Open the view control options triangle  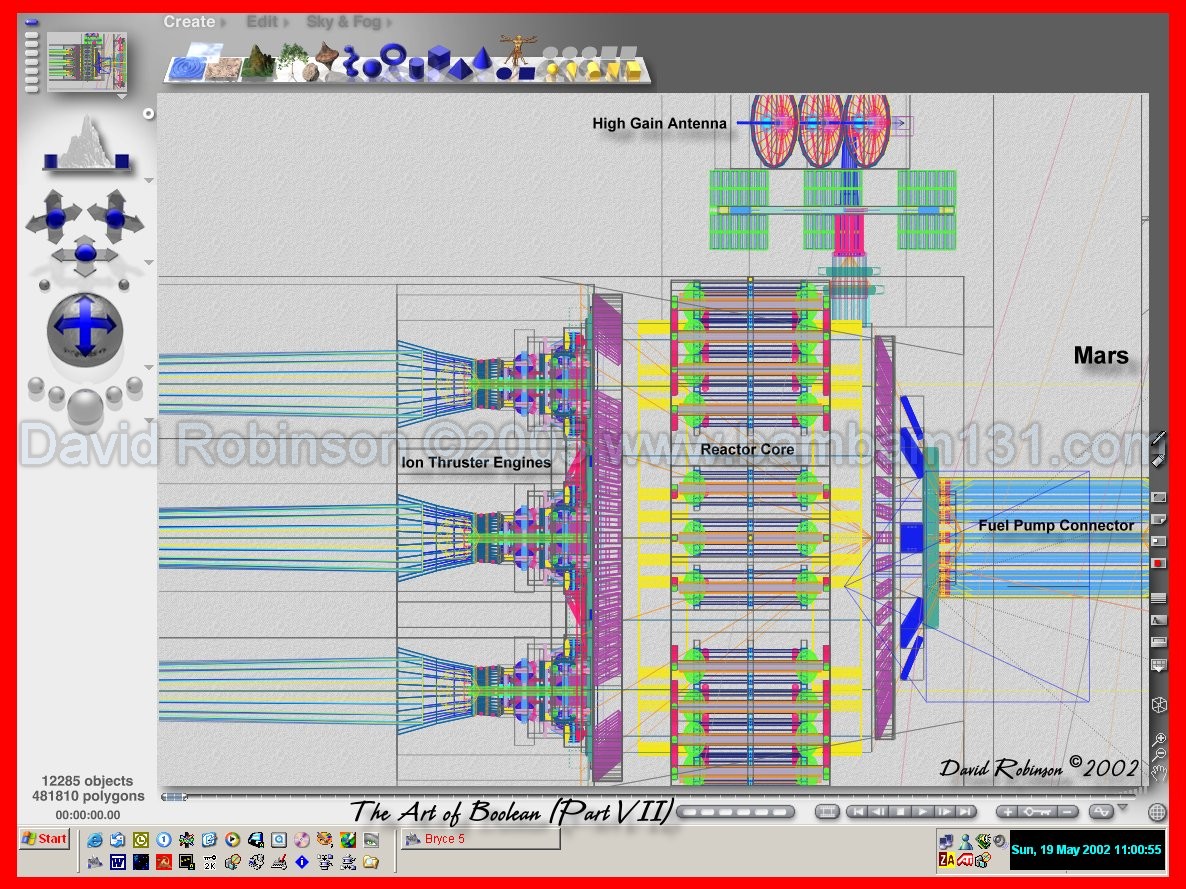[148, 180]
